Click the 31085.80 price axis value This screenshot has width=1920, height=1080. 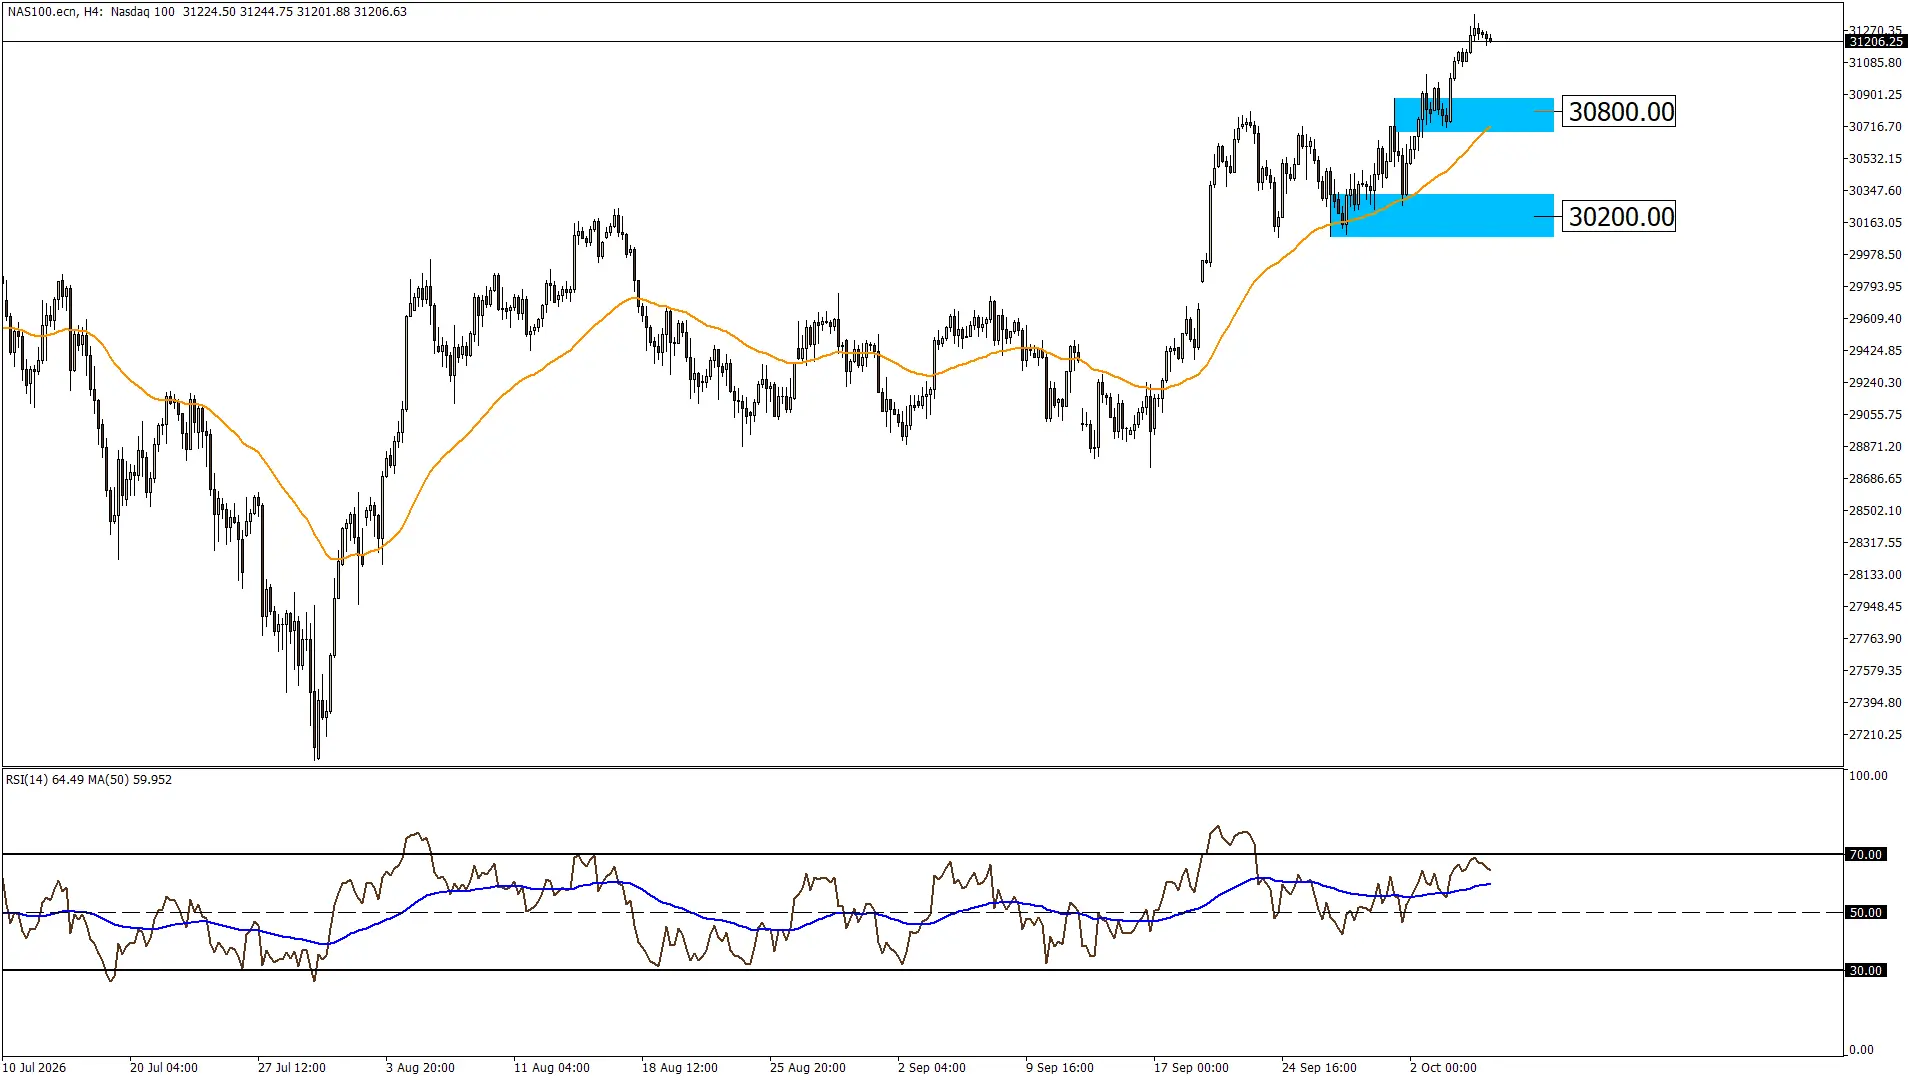pos(1875,63)
